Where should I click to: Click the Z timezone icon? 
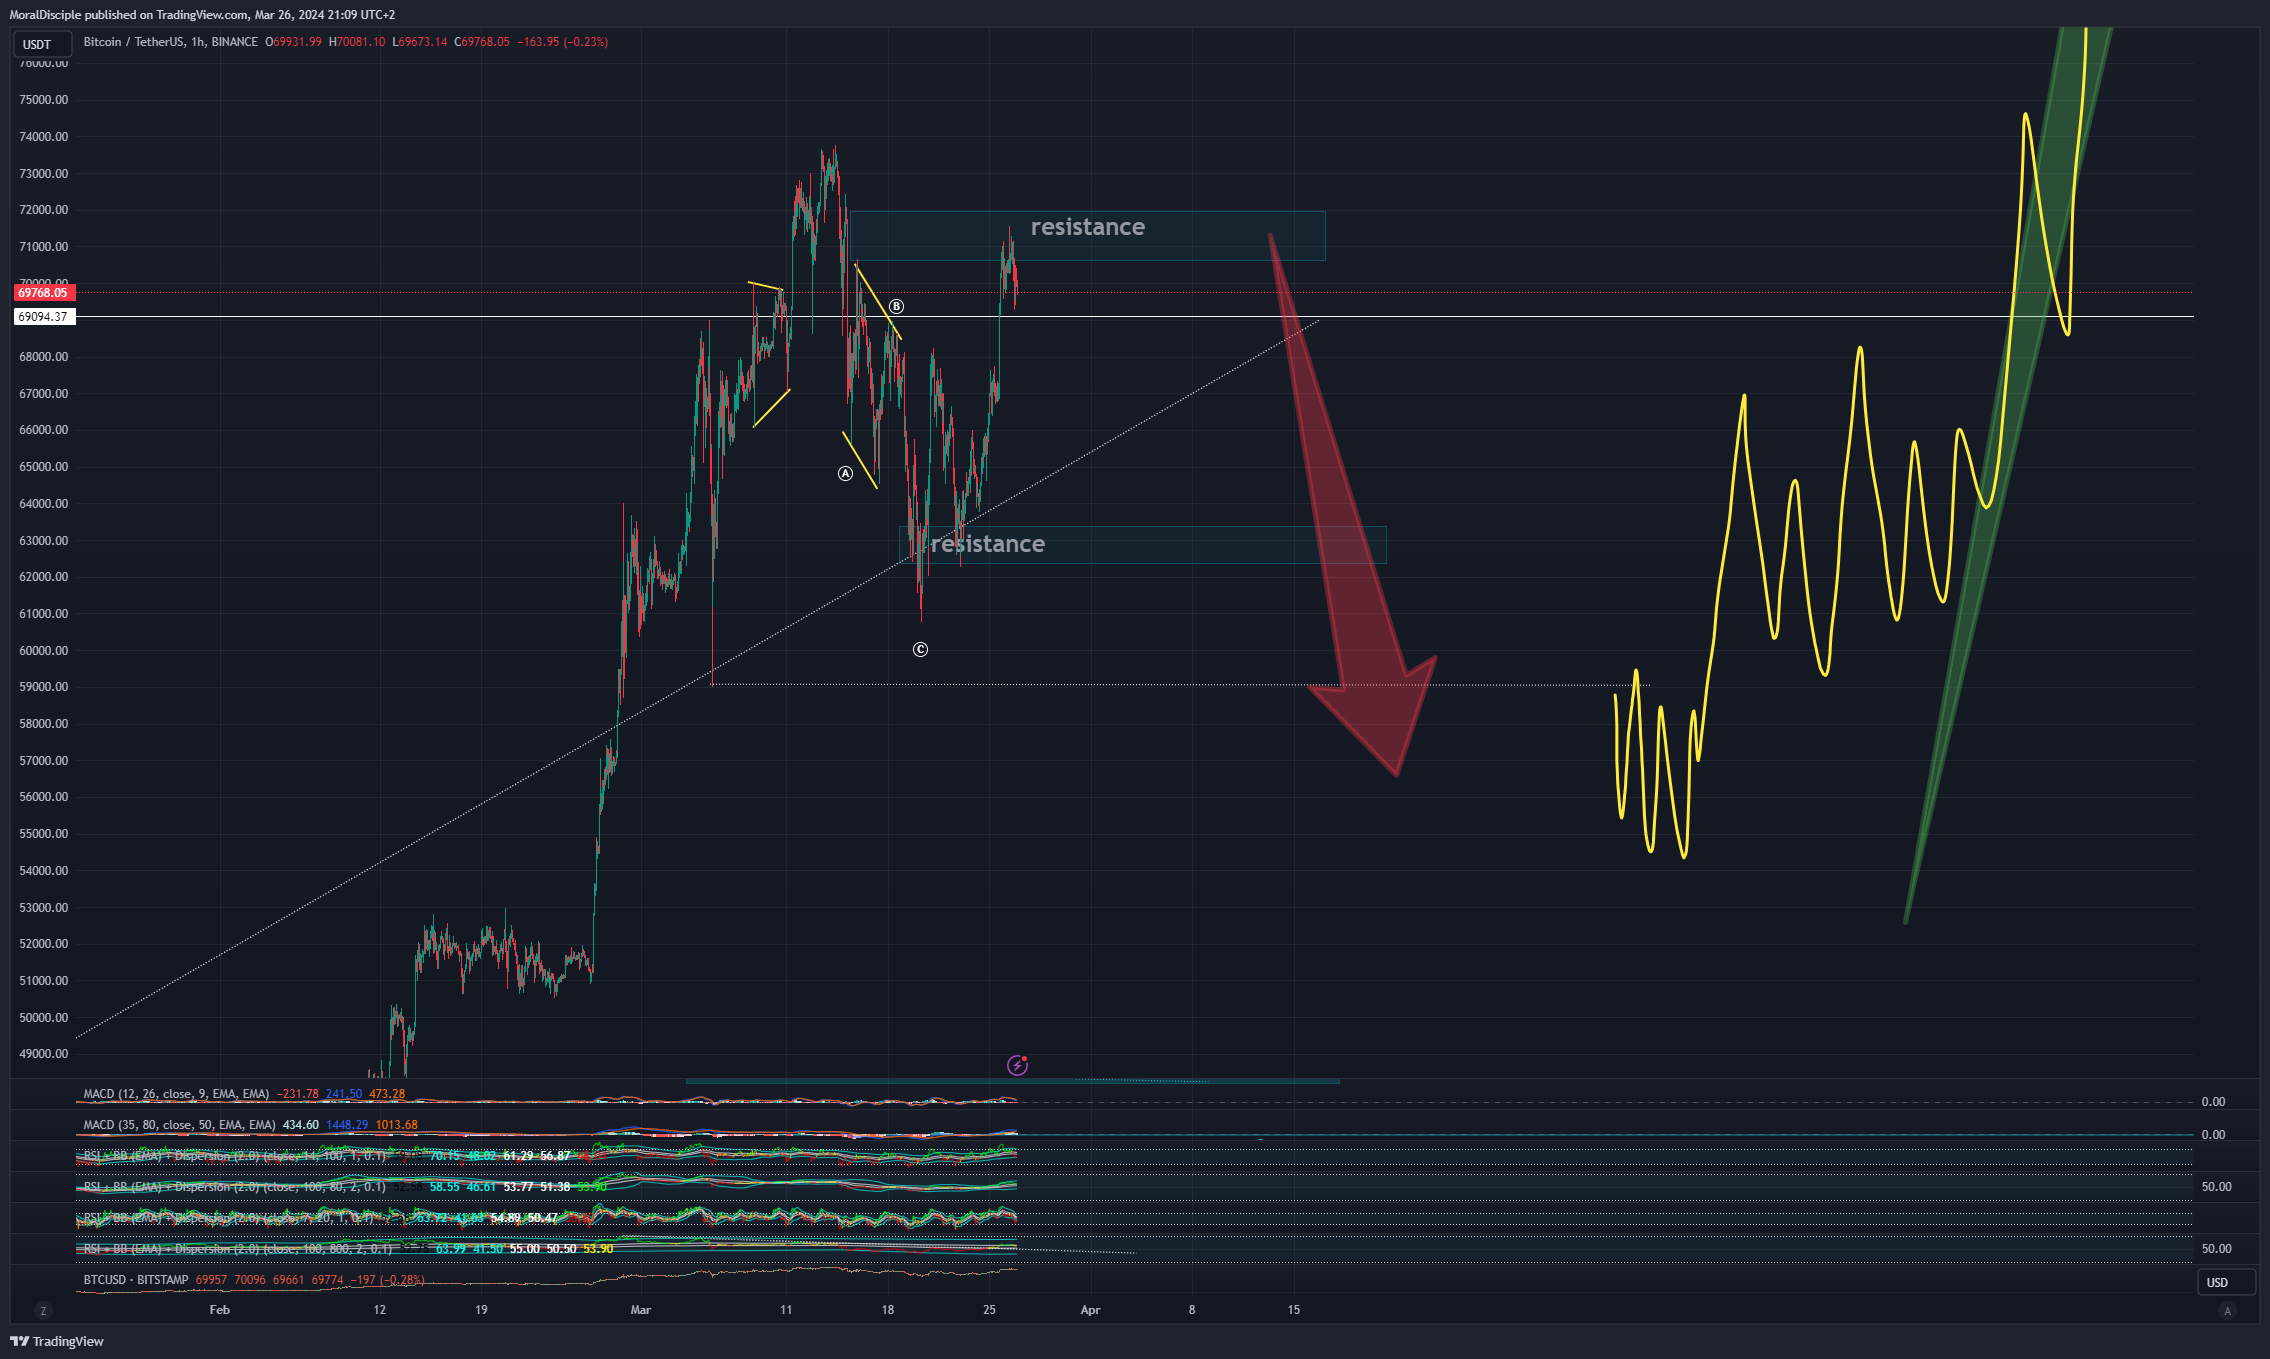pos(42,1310)
